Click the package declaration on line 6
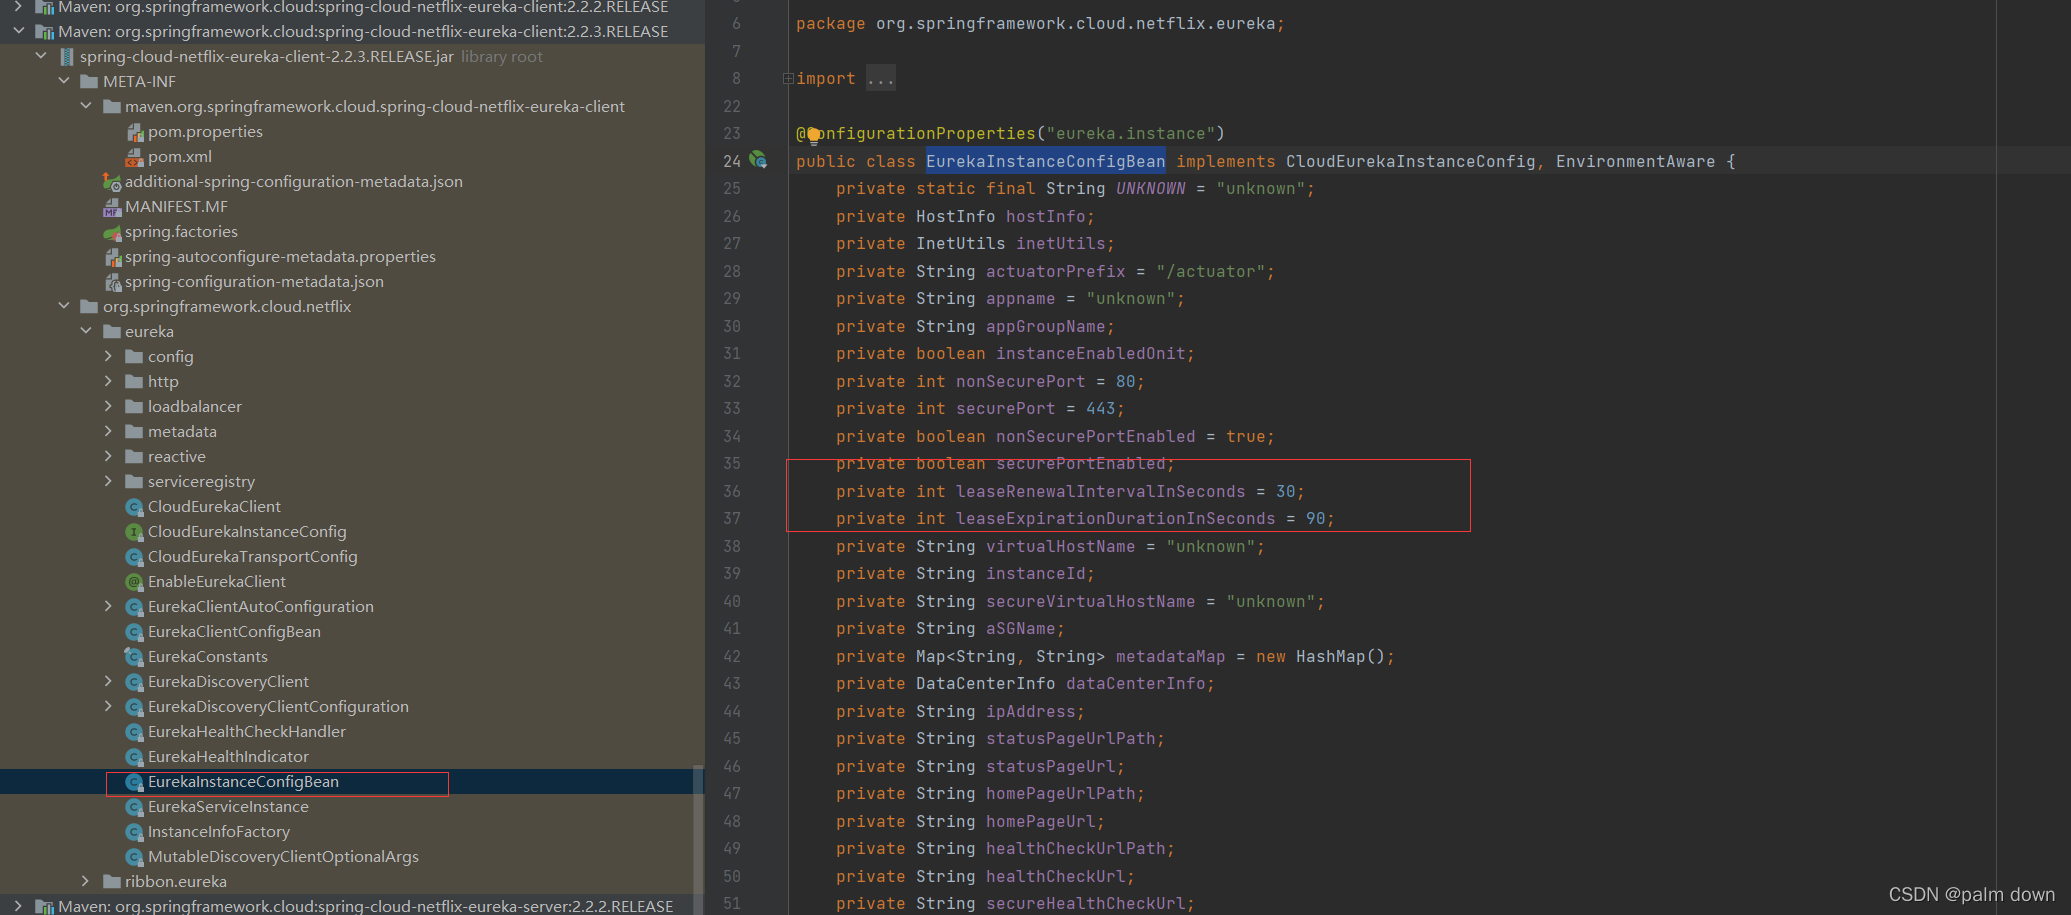This screenshot has height=915, width=2071. [x=1040, y=24]
